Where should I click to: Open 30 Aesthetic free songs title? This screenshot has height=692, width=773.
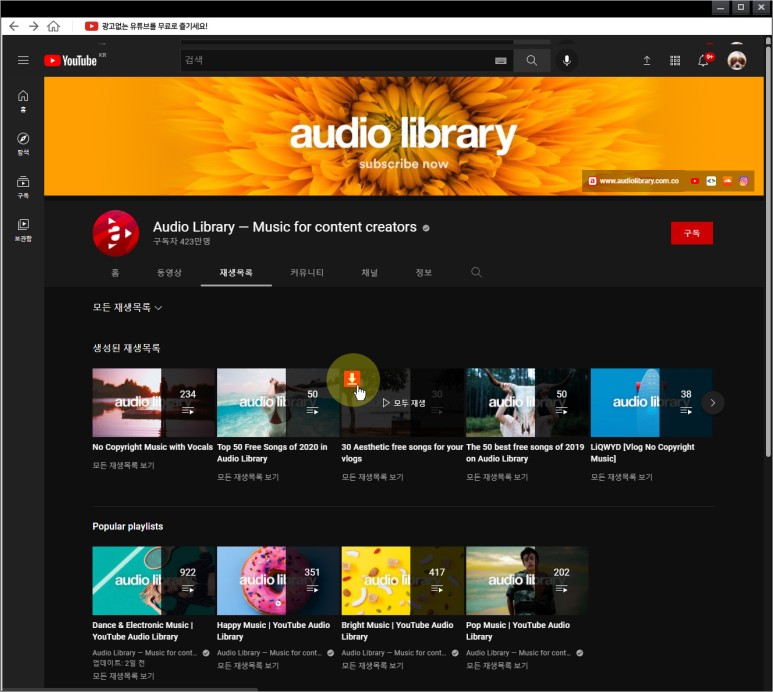tap(402, 452)
